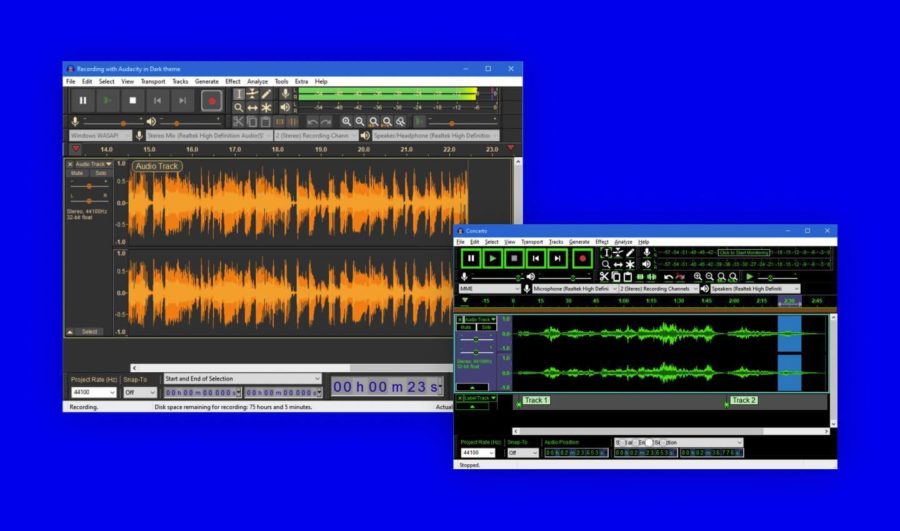The height and width of the screenshot is (531, 900).
Task: Stop recording in the dark theme window
Action: click(x=133, y=100)
